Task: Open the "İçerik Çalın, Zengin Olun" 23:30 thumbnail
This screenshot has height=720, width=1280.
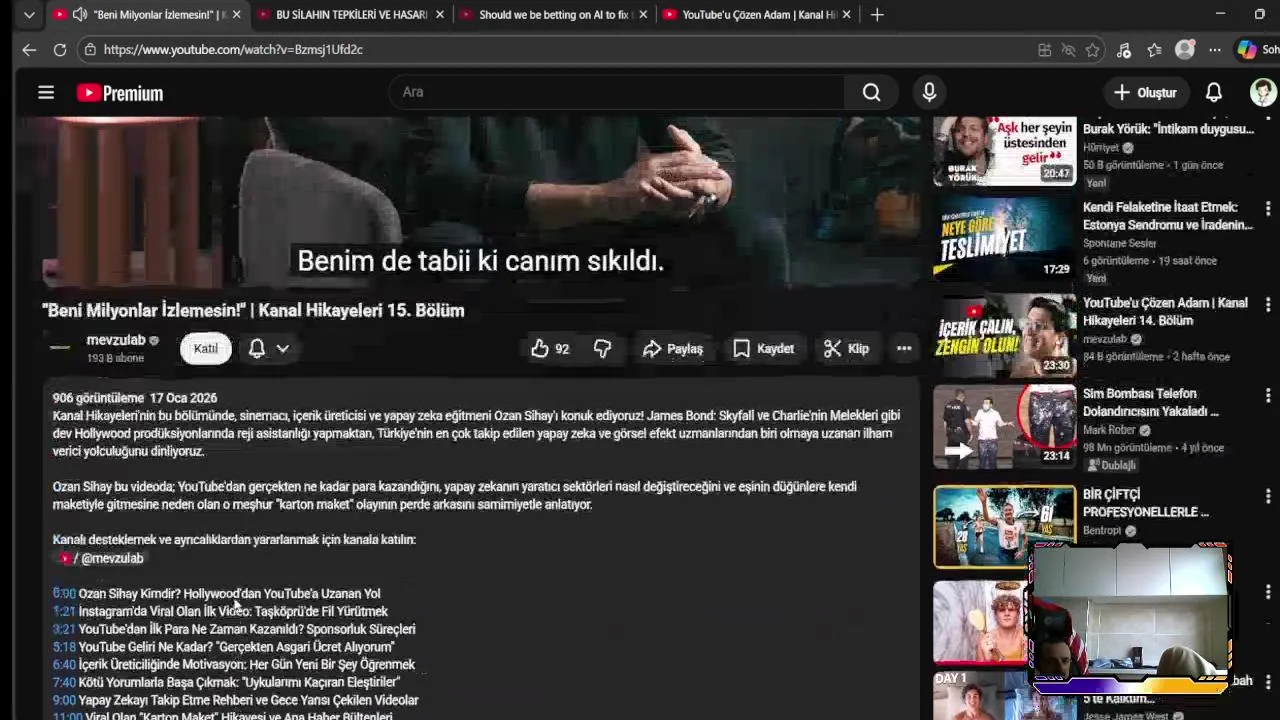Action: pos(1005,334)
